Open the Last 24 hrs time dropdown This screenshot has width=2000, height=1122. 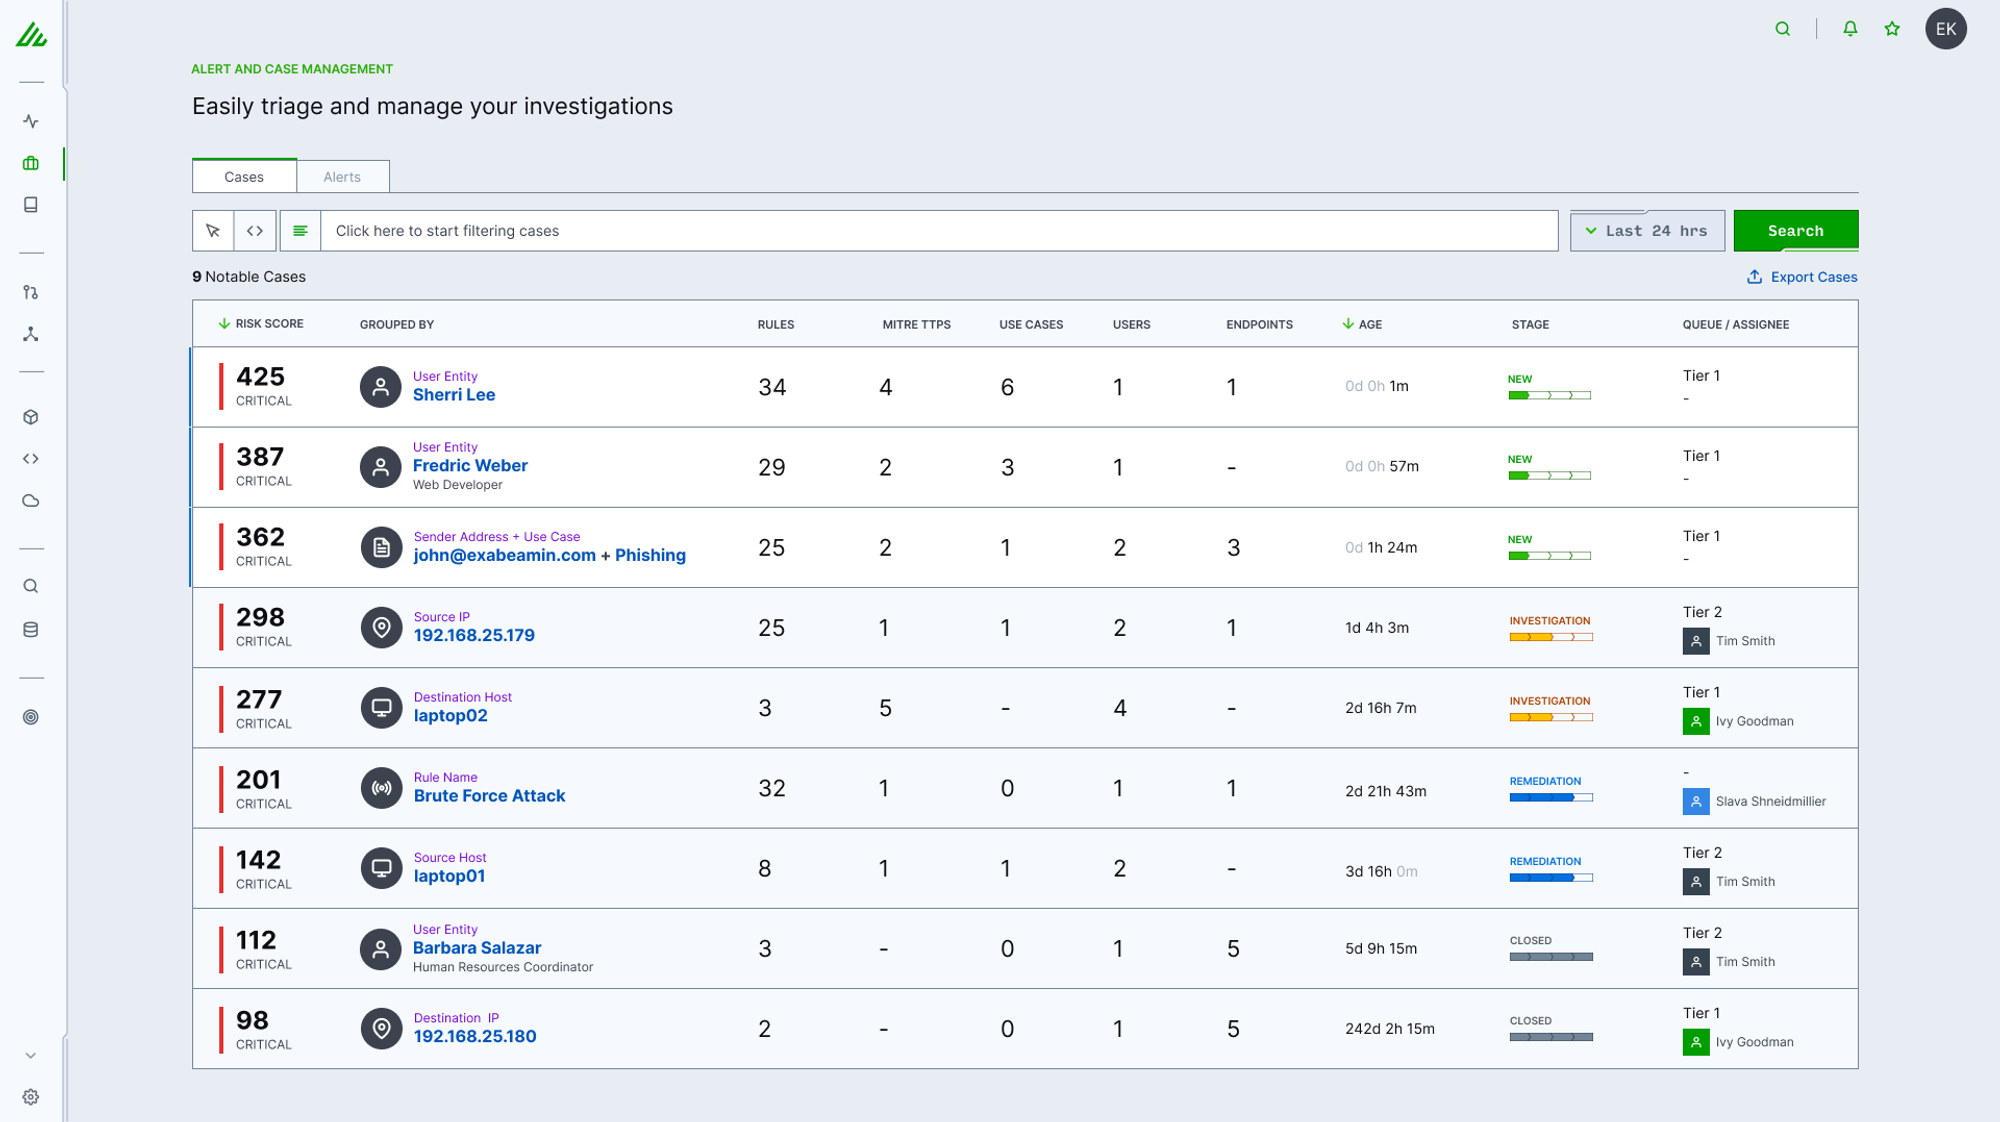pyautogui.click(x=1647, y=231)
